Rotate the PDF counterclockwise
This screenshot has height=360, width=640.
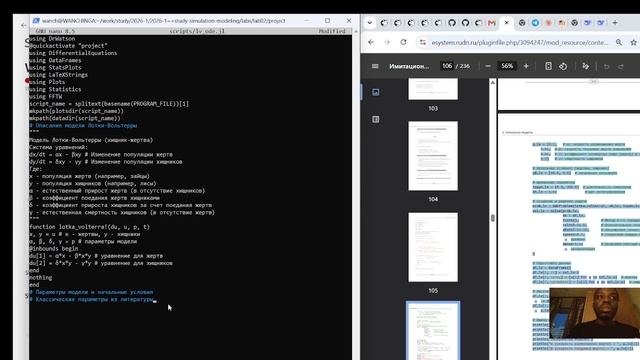coord(563,66)
